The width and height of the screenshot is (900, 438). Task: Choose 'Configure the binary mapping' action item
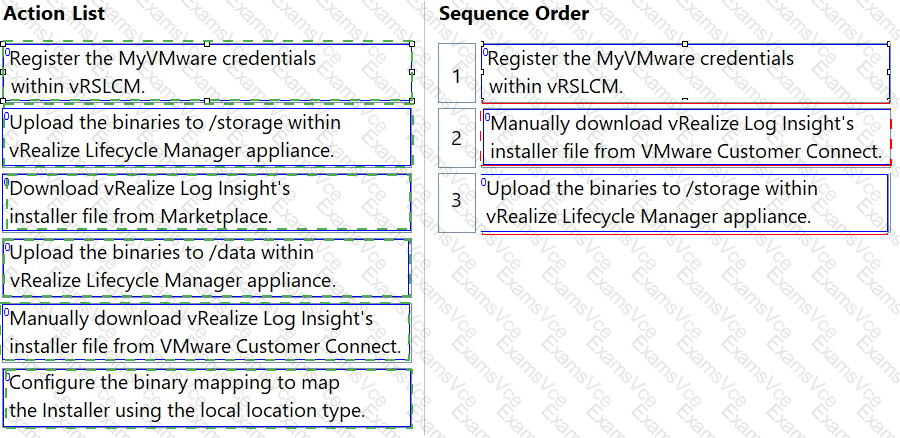[207, 398]
